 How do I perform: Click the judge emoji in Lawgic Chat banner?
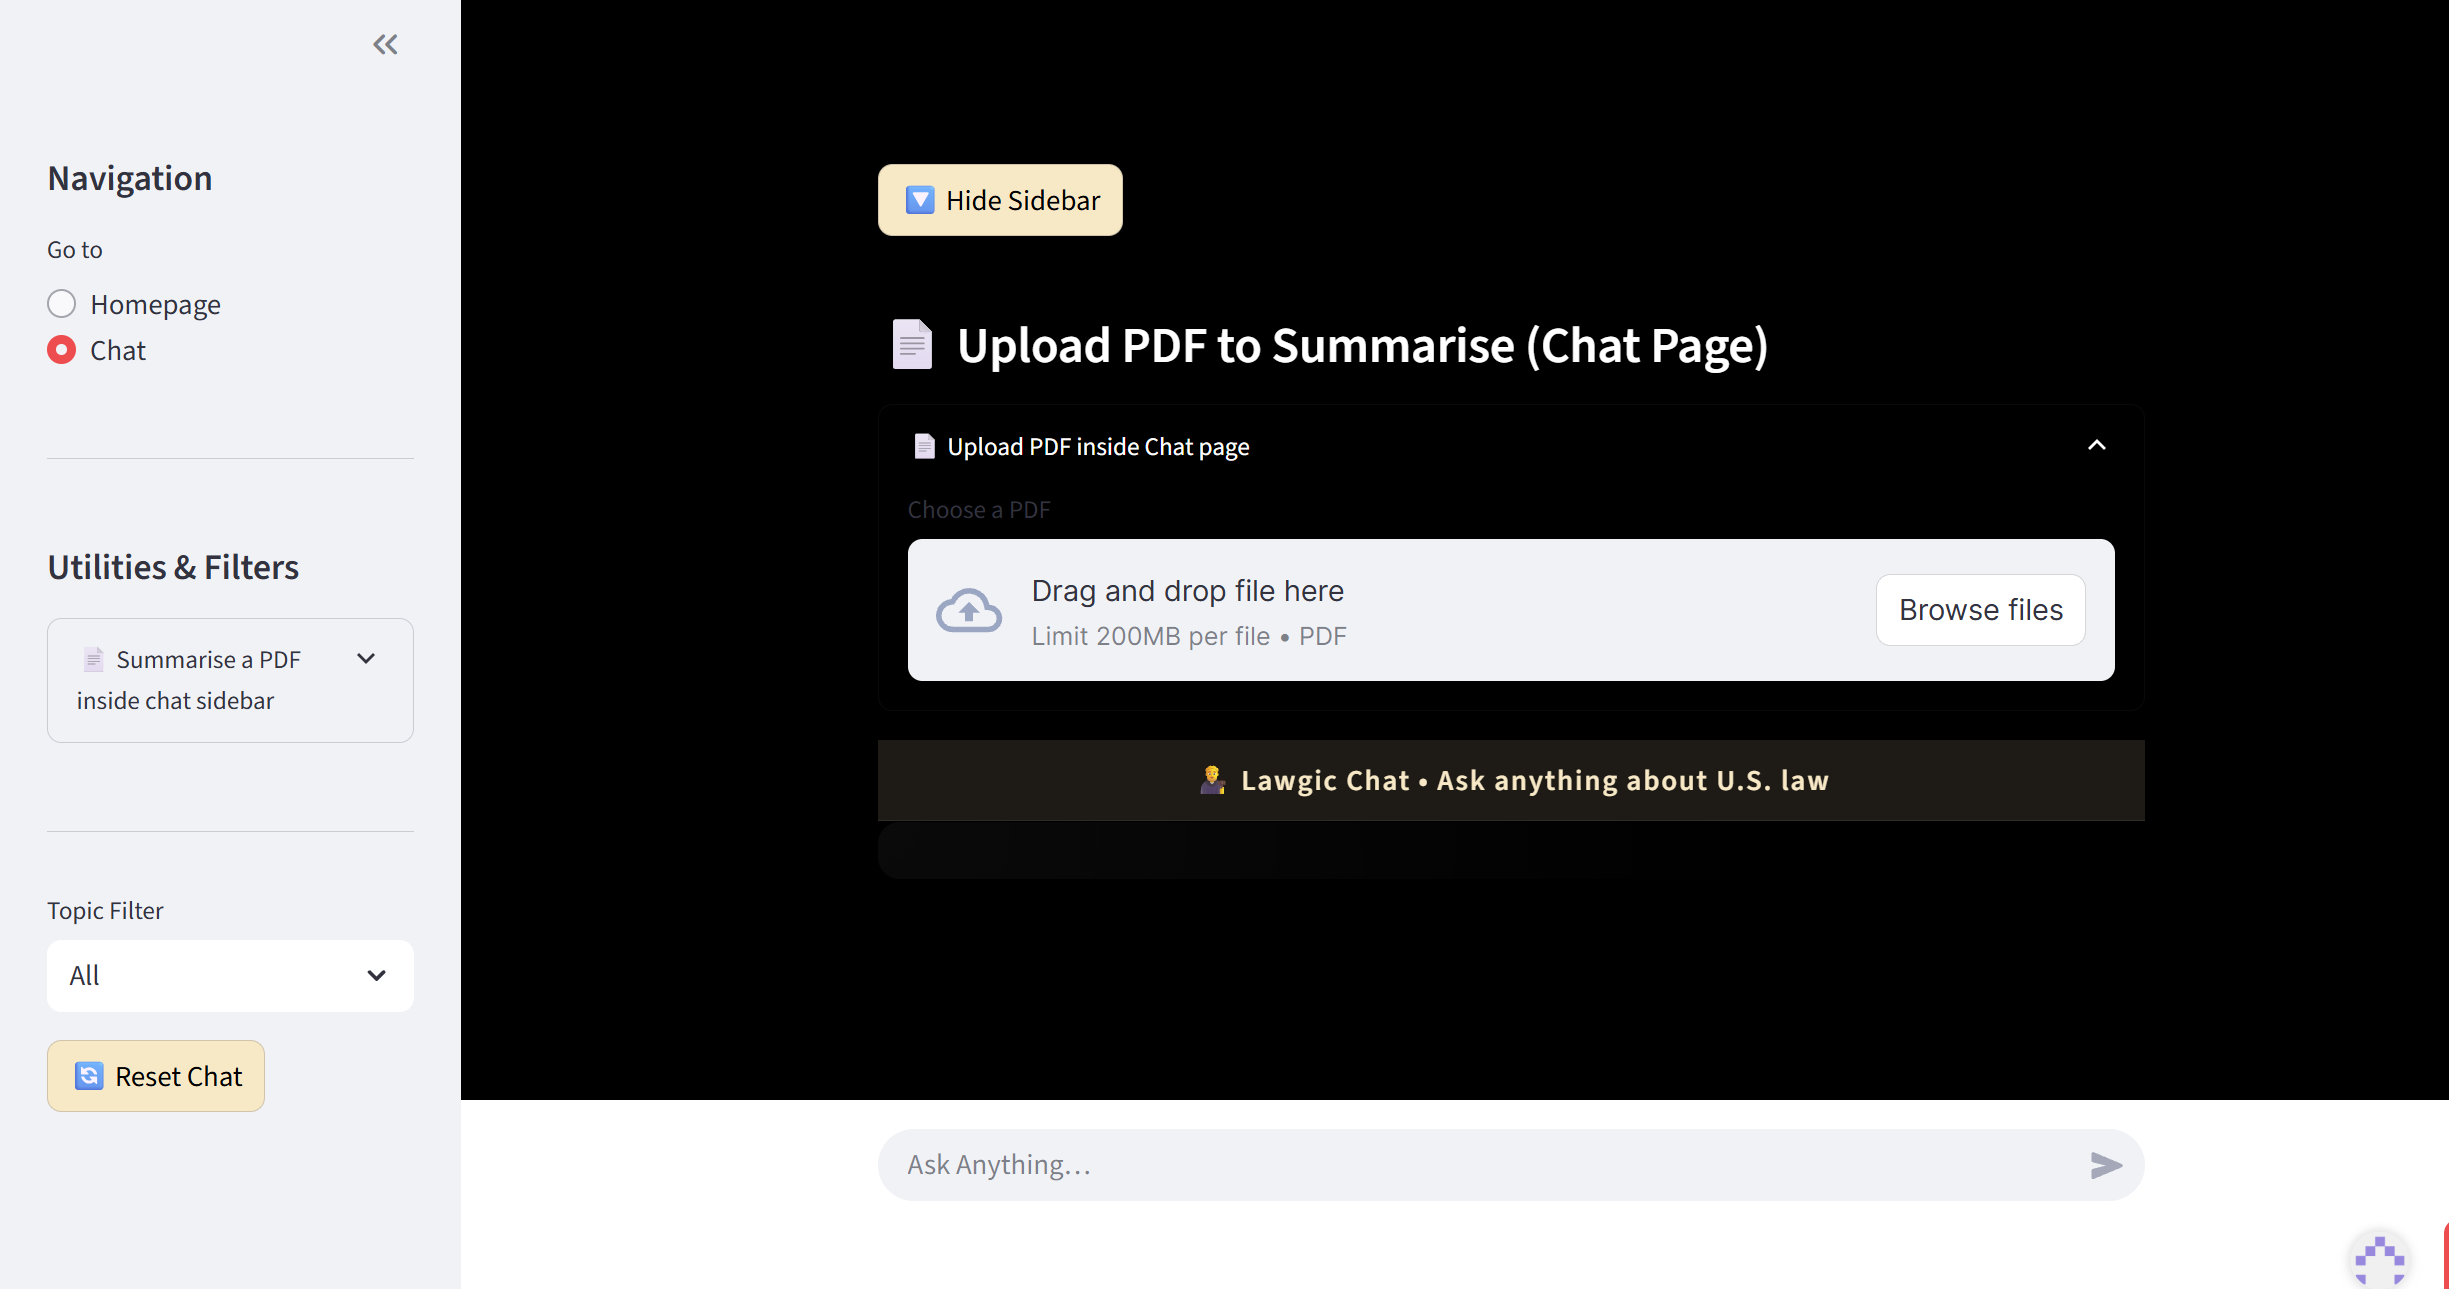(x=1212, y=780)
